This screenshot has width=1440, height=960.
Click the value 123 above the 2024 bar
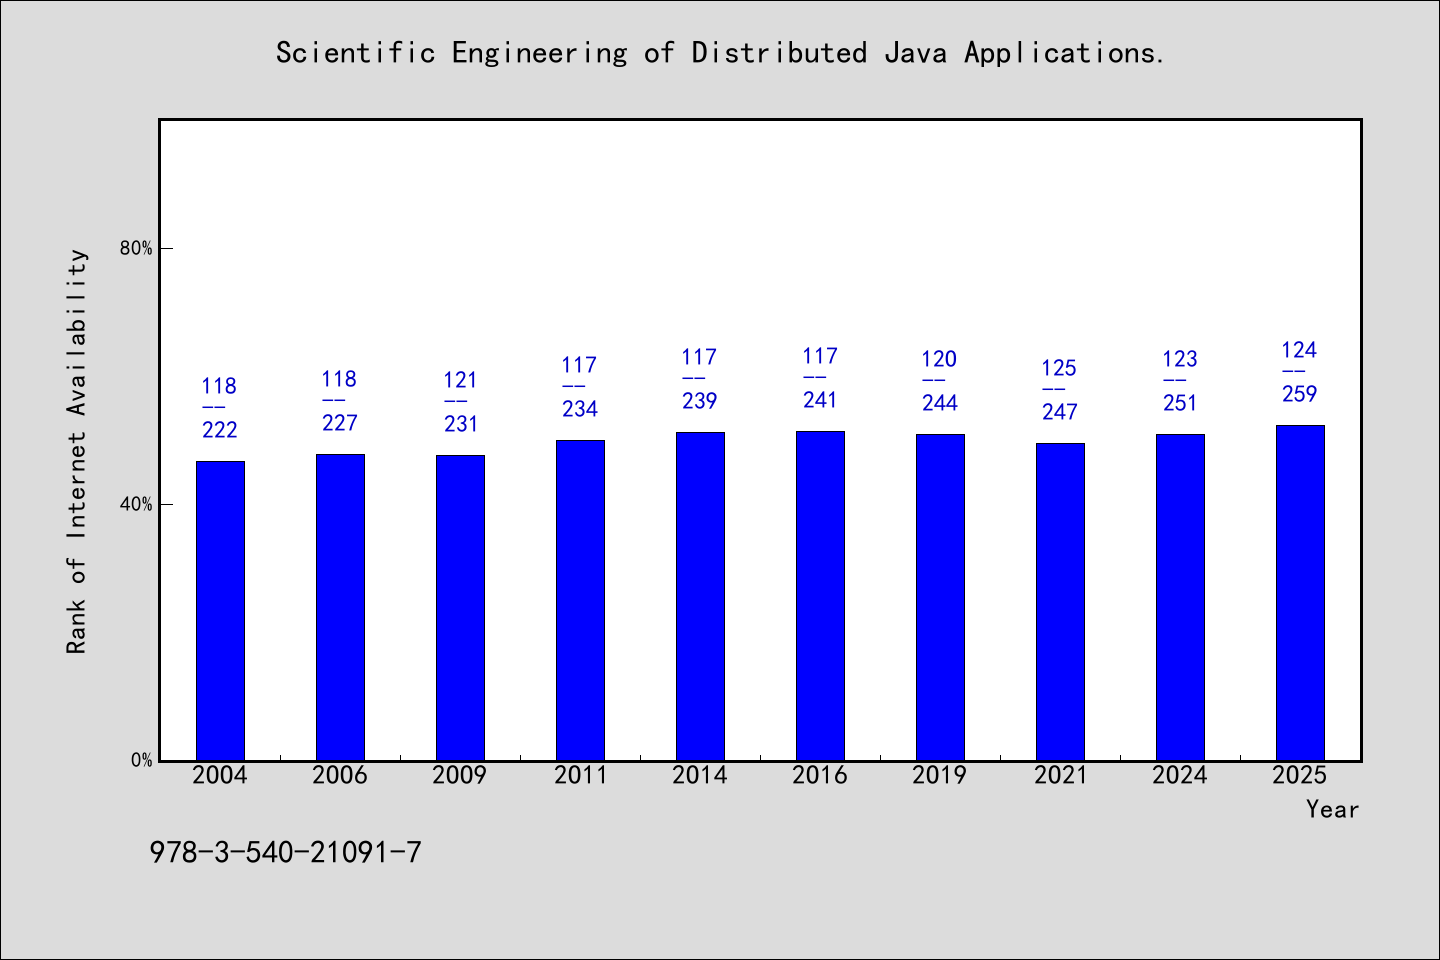[1180, 359]
